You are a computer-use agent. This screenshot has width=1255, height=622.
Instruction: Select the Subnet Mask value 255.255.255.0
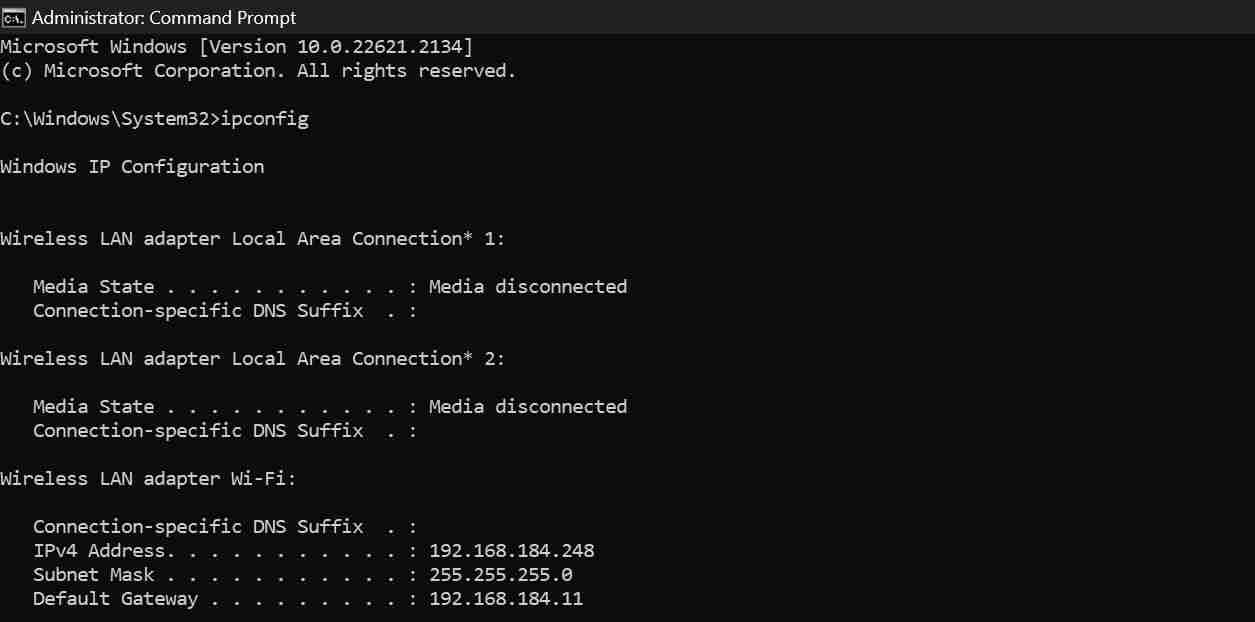[x=499, y=574]
